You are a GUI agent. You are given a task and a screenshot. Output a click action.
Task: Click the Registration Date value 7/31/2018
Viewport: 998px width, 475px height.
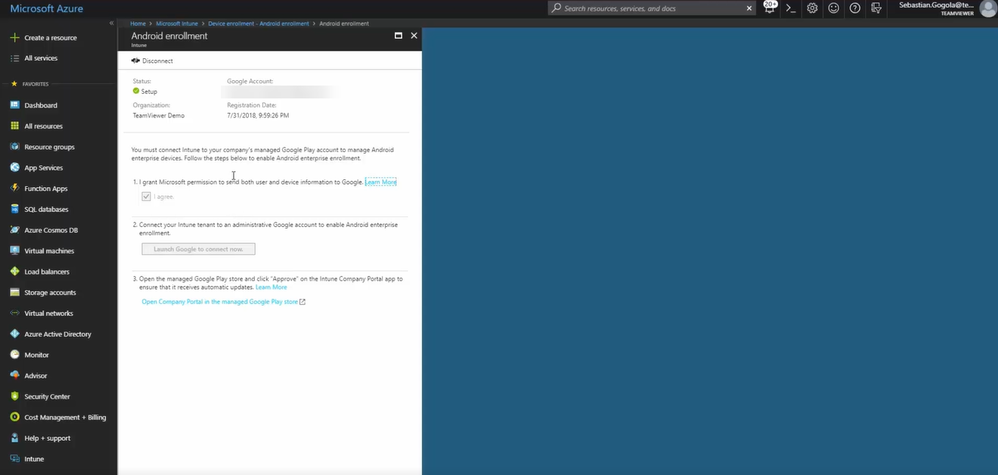[258, 116]
